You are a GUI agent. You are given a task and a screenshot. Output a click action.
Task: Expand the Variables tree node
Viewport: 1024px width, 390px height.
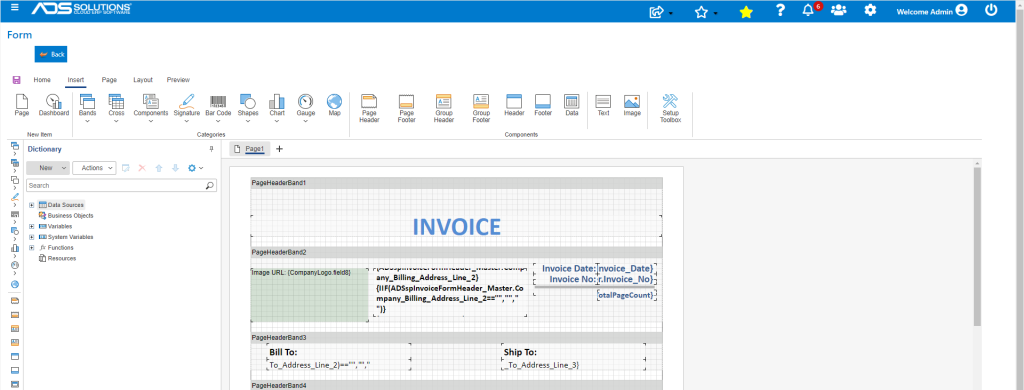31,227
